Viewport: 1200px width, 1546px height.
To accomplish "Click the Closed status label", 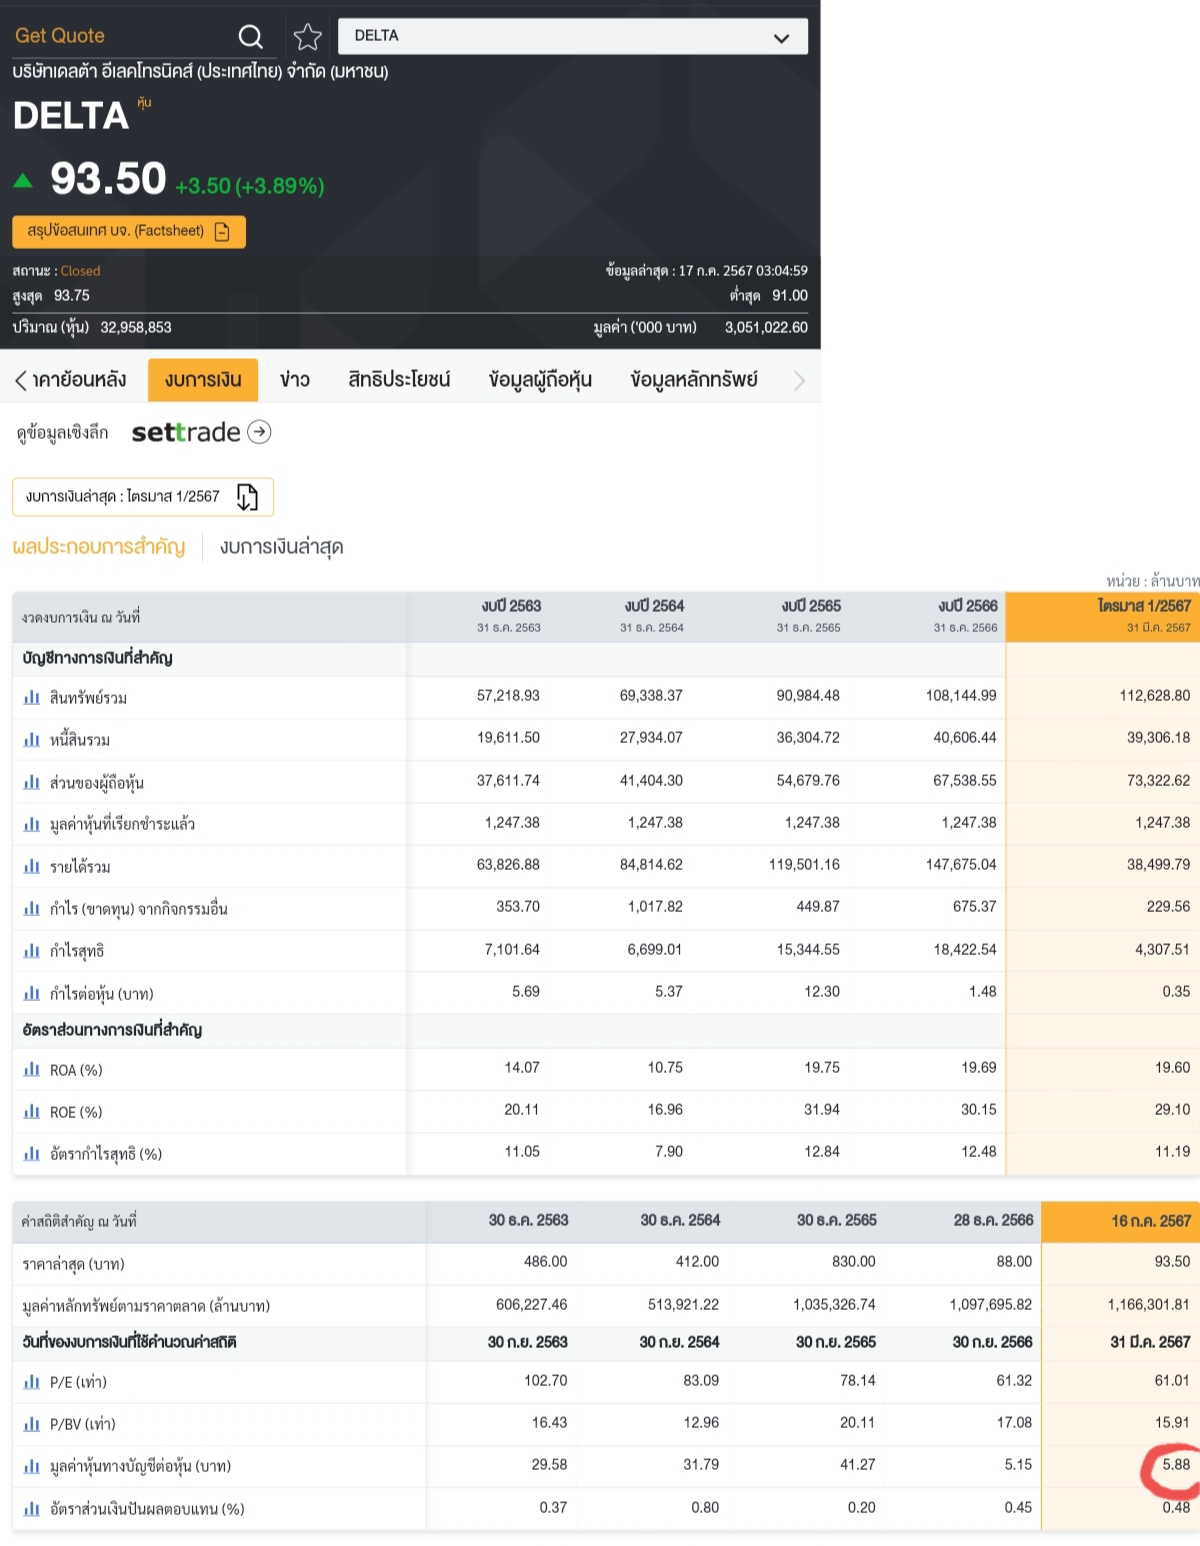I will (80, 271).
